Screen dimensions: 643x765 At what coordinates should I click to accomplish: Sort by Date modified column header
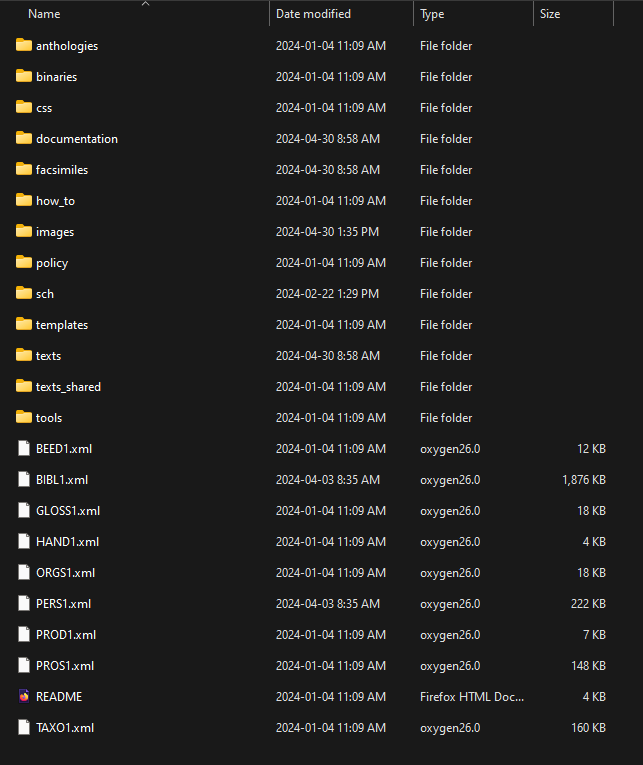coord(313,14)
